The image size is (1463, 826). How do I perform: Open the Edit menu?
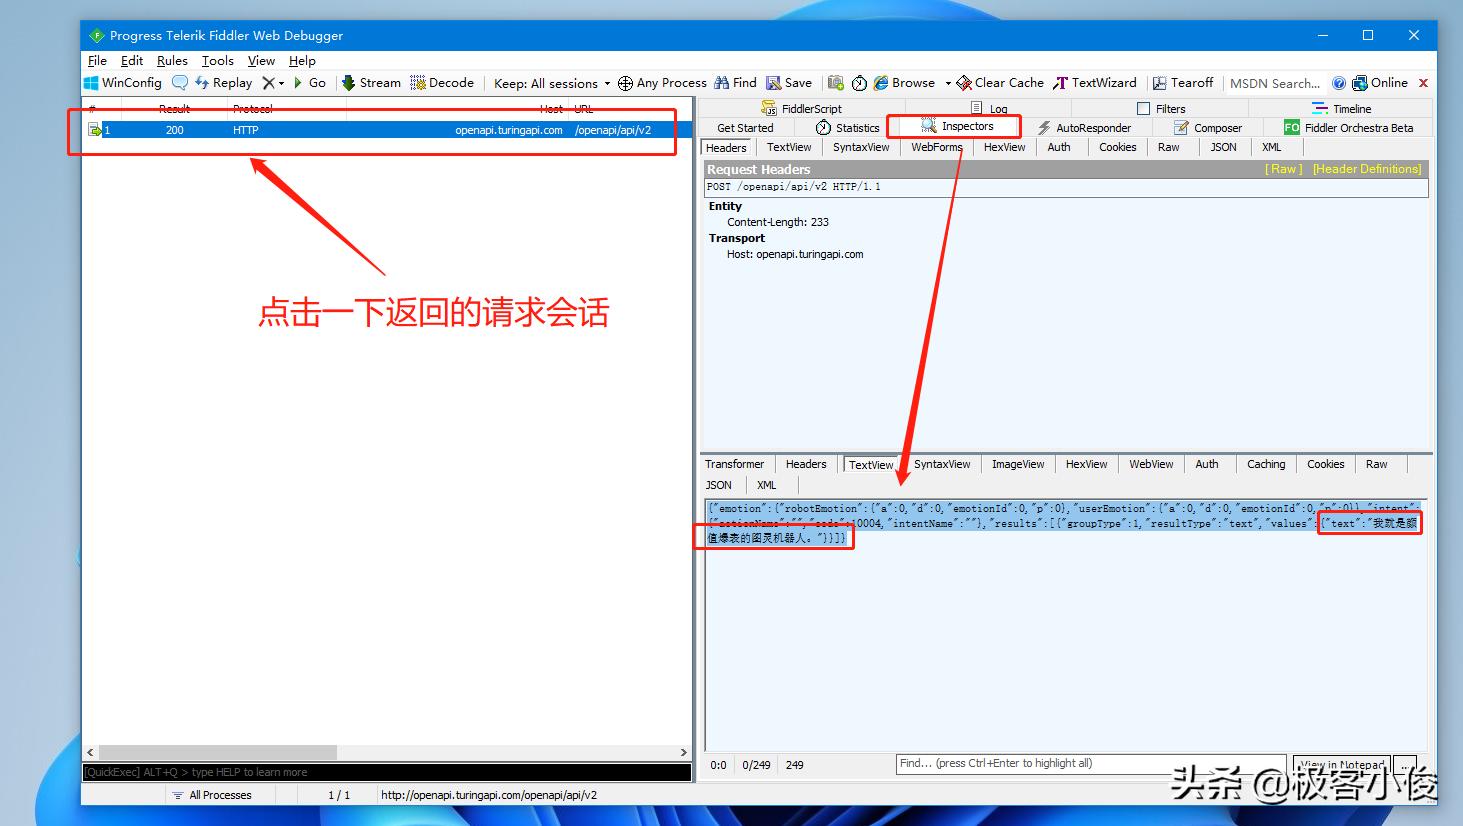click(132, 61)
